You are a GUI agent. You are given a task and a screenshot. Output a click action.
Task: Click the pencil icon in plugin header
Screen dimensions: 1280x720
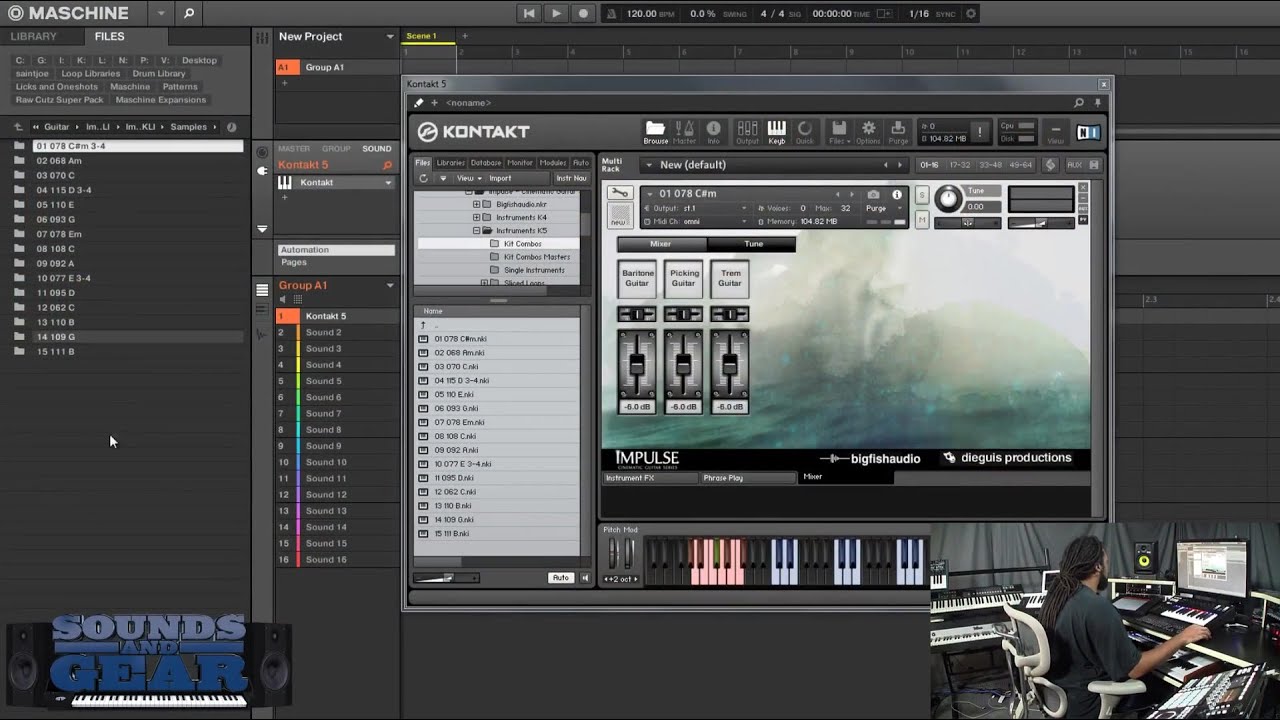tap(419, 102)
